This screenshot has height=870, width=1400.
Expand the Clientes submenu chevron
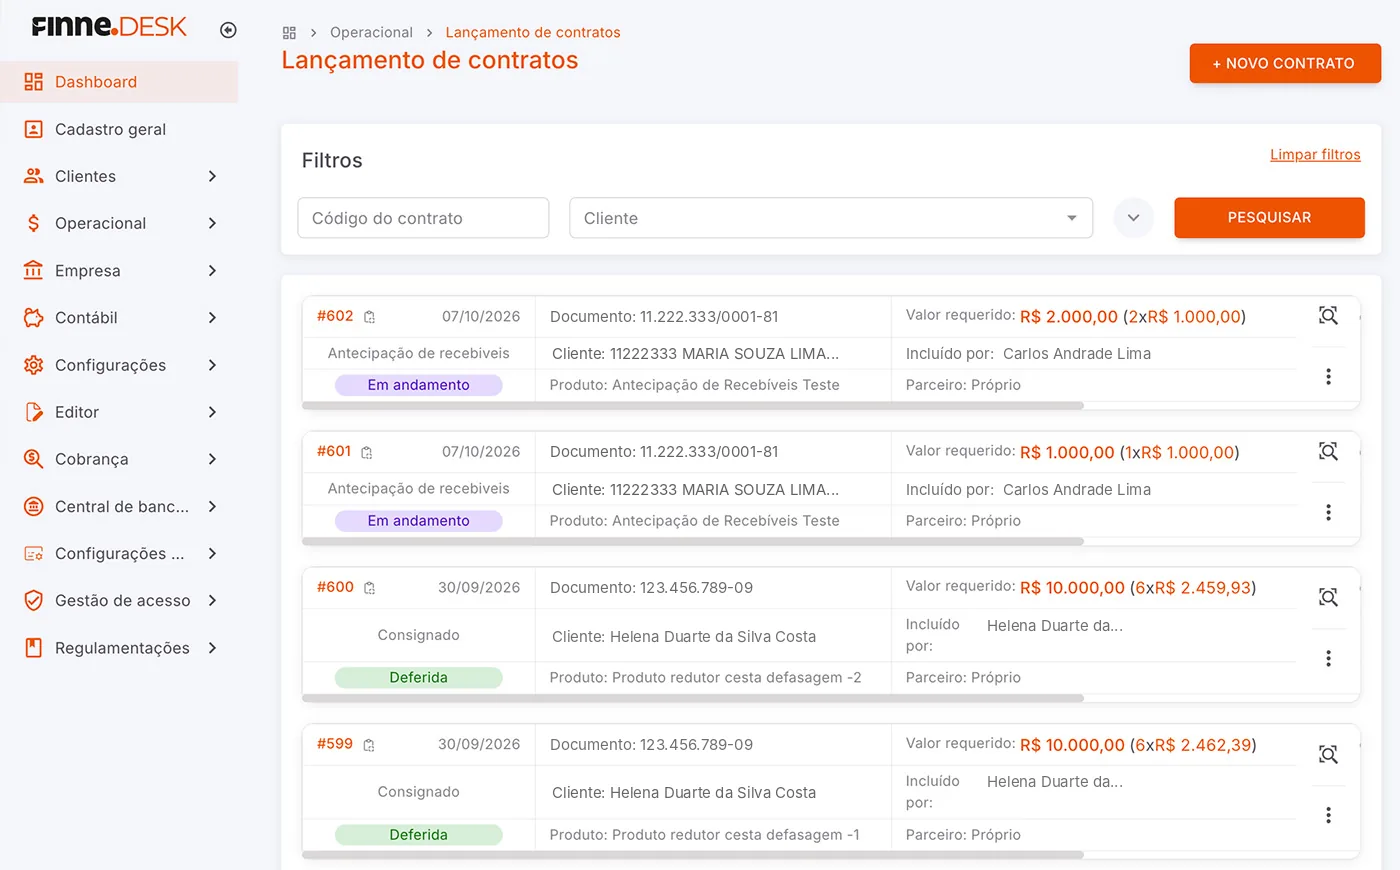click(212, 176)
